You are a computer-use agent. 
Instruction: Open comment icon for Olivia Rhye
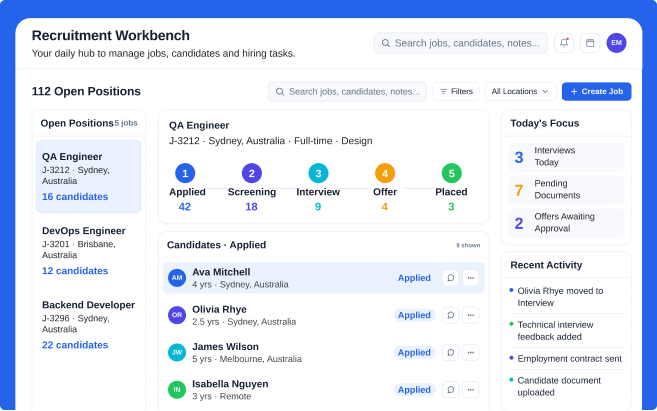[450, 315]
